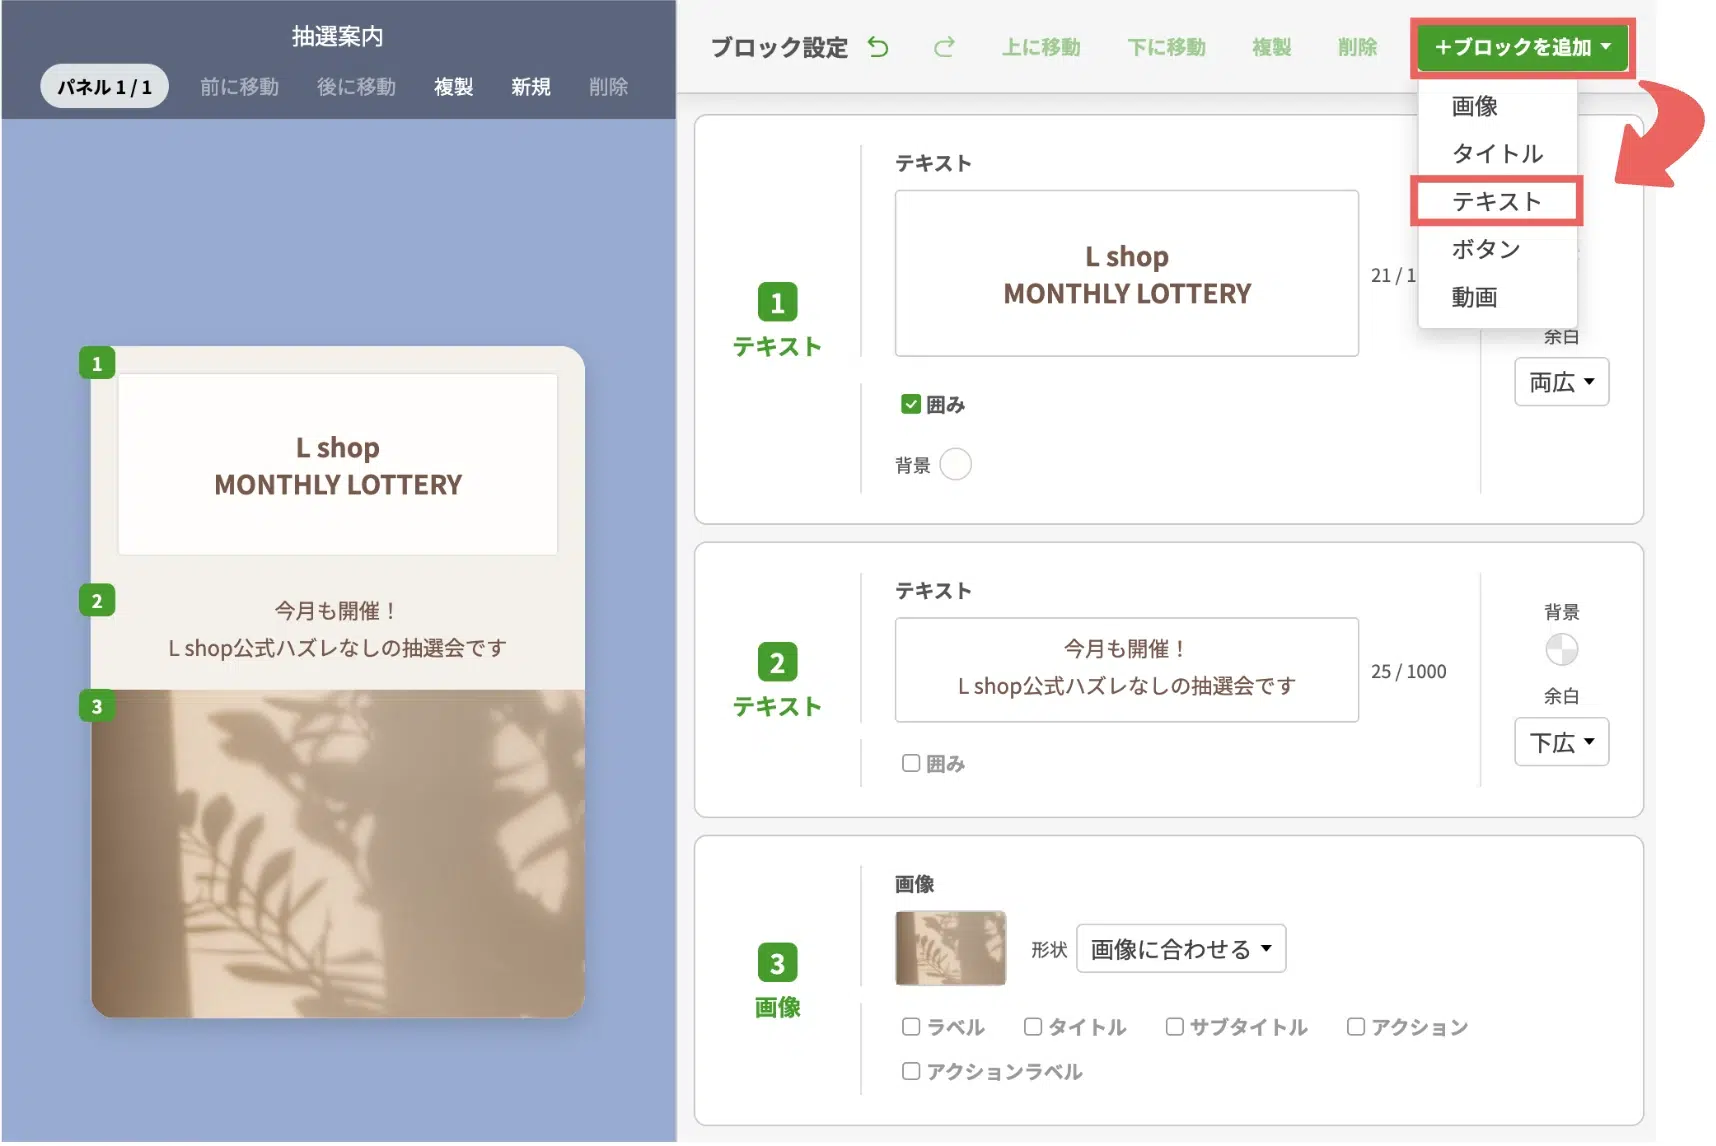Click the L shop MONTHLY LOTTERY text field
The height and width of the screenshot is (1146, 1716).
tap(1126, 273)
